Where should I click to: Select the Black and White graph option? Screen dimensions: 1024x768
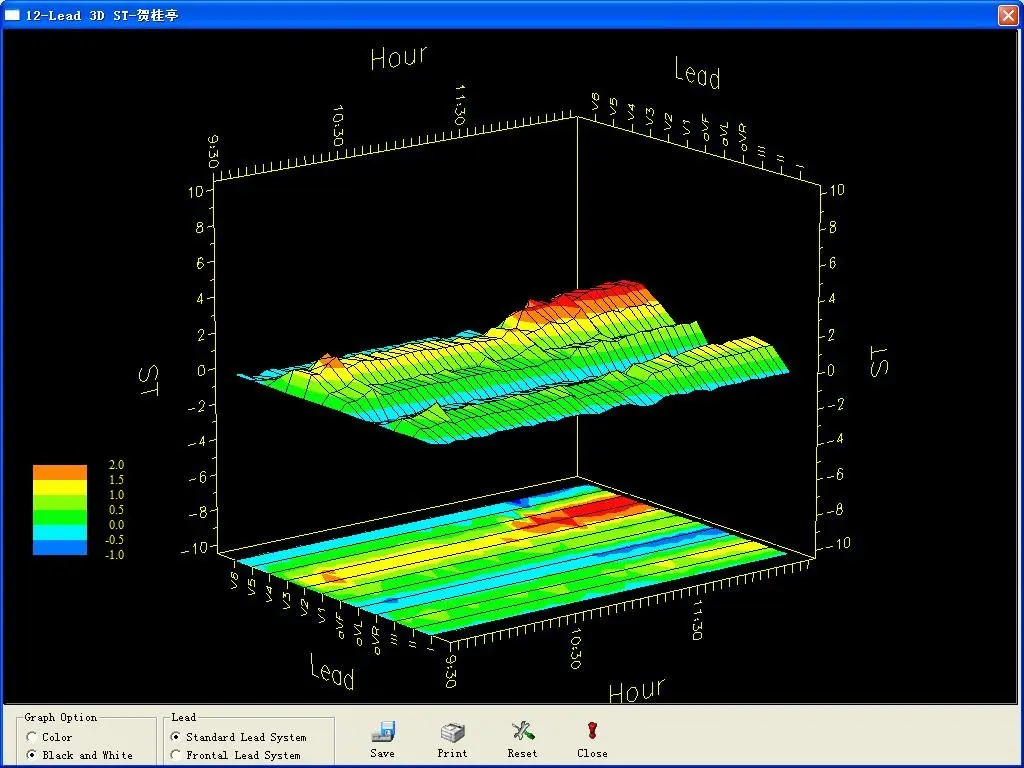33,755
